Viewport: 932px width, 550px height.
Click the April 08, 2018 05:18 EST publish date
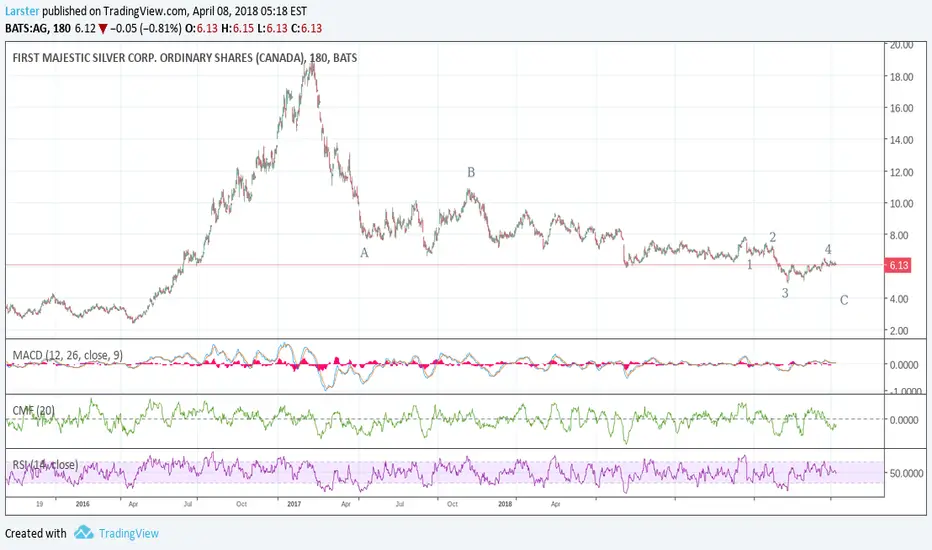click(x=250, y=11)
